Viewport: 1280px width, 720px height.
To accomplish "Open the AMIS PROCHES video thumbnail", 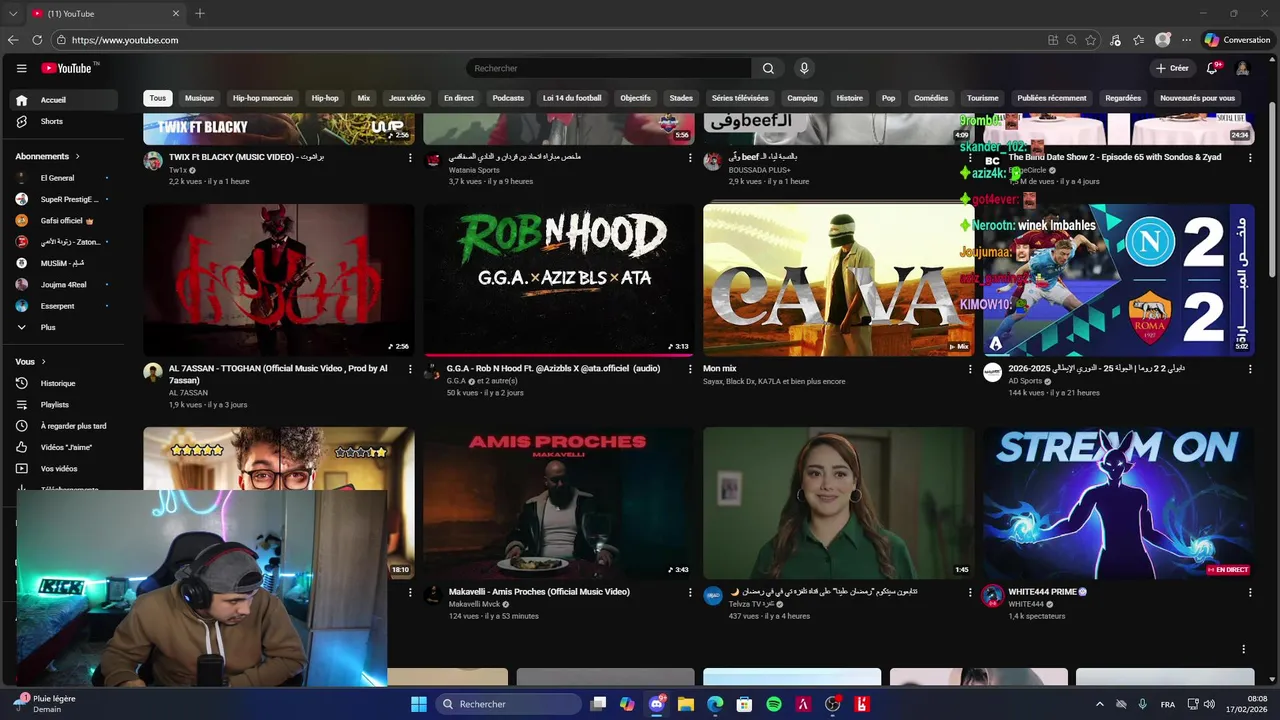I will coord(558,503).
